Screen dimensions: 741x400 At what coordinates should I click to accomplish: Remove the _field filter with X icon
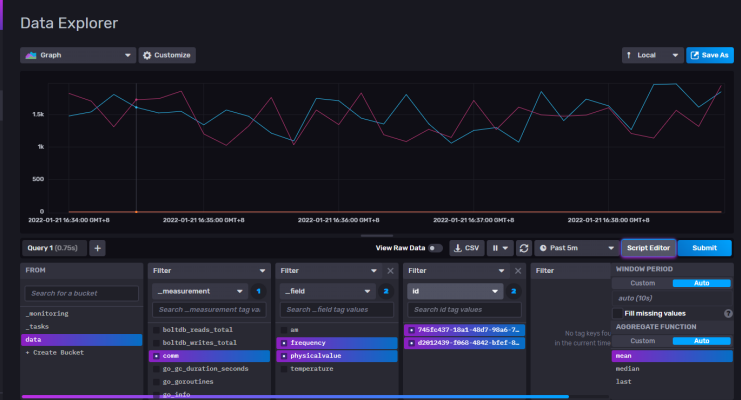[391, 270]
